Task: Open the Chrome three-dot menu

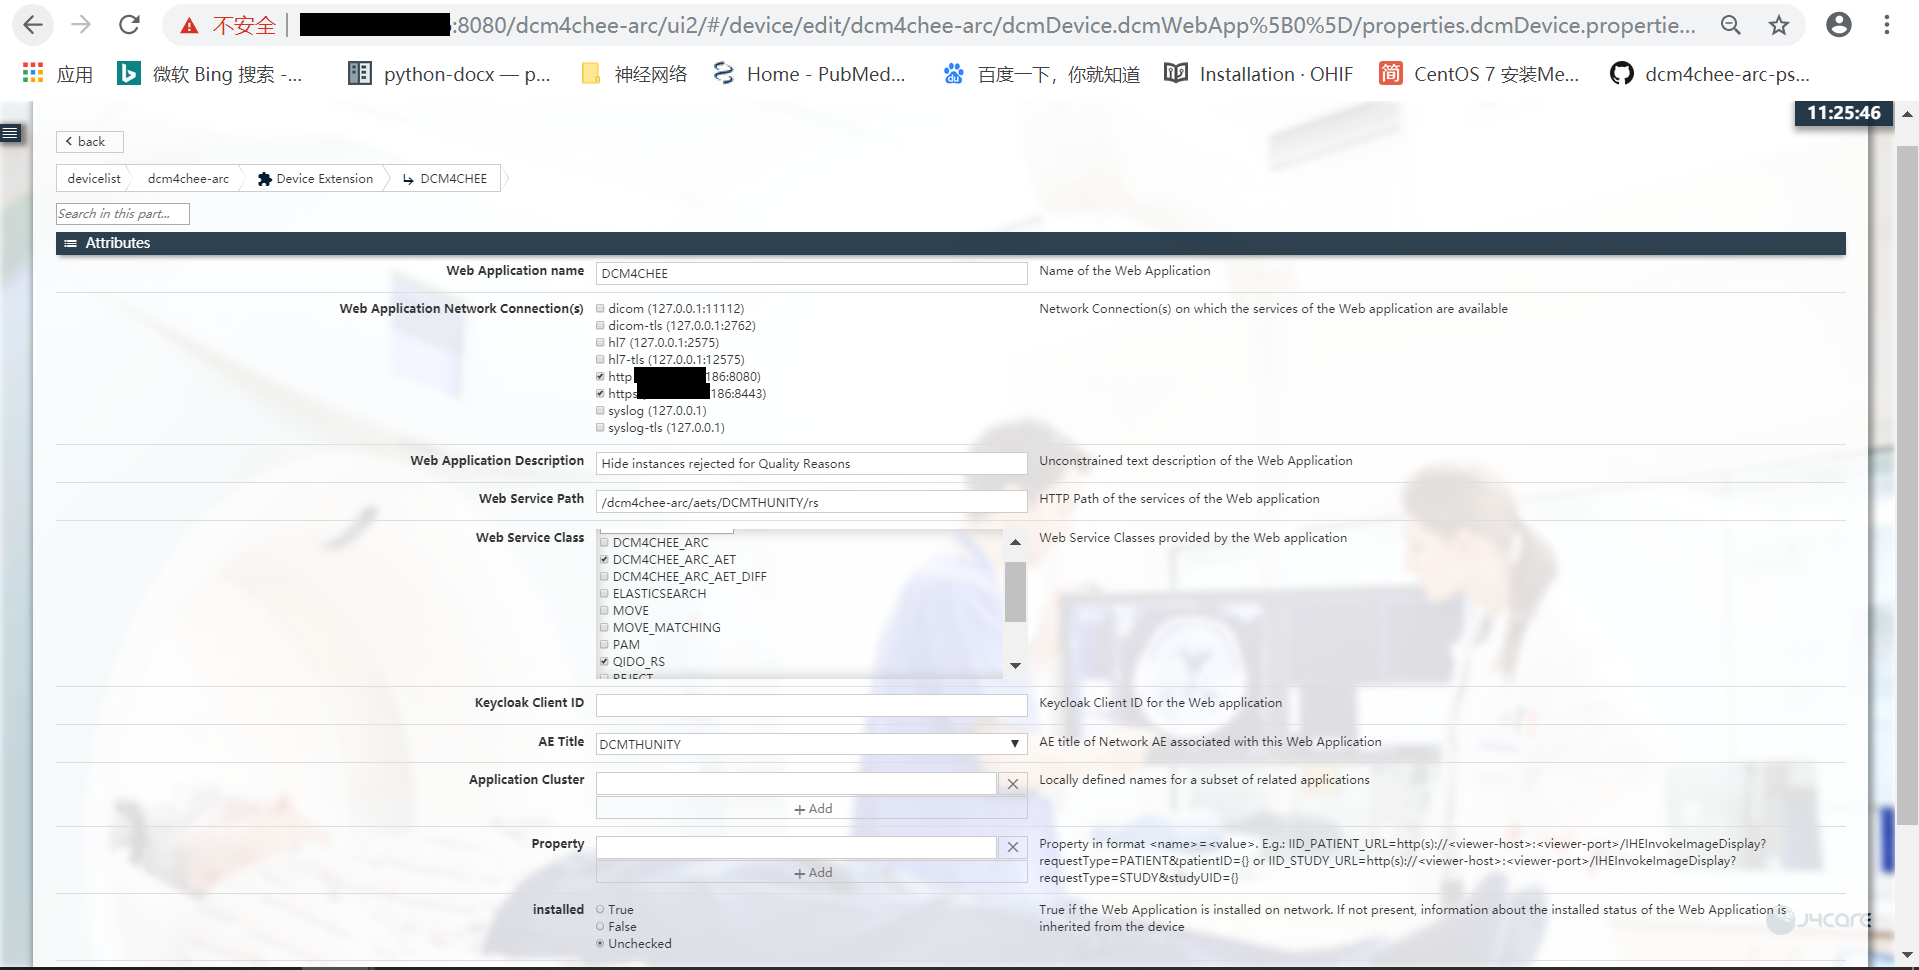Action: click(x=1888, y=25)
